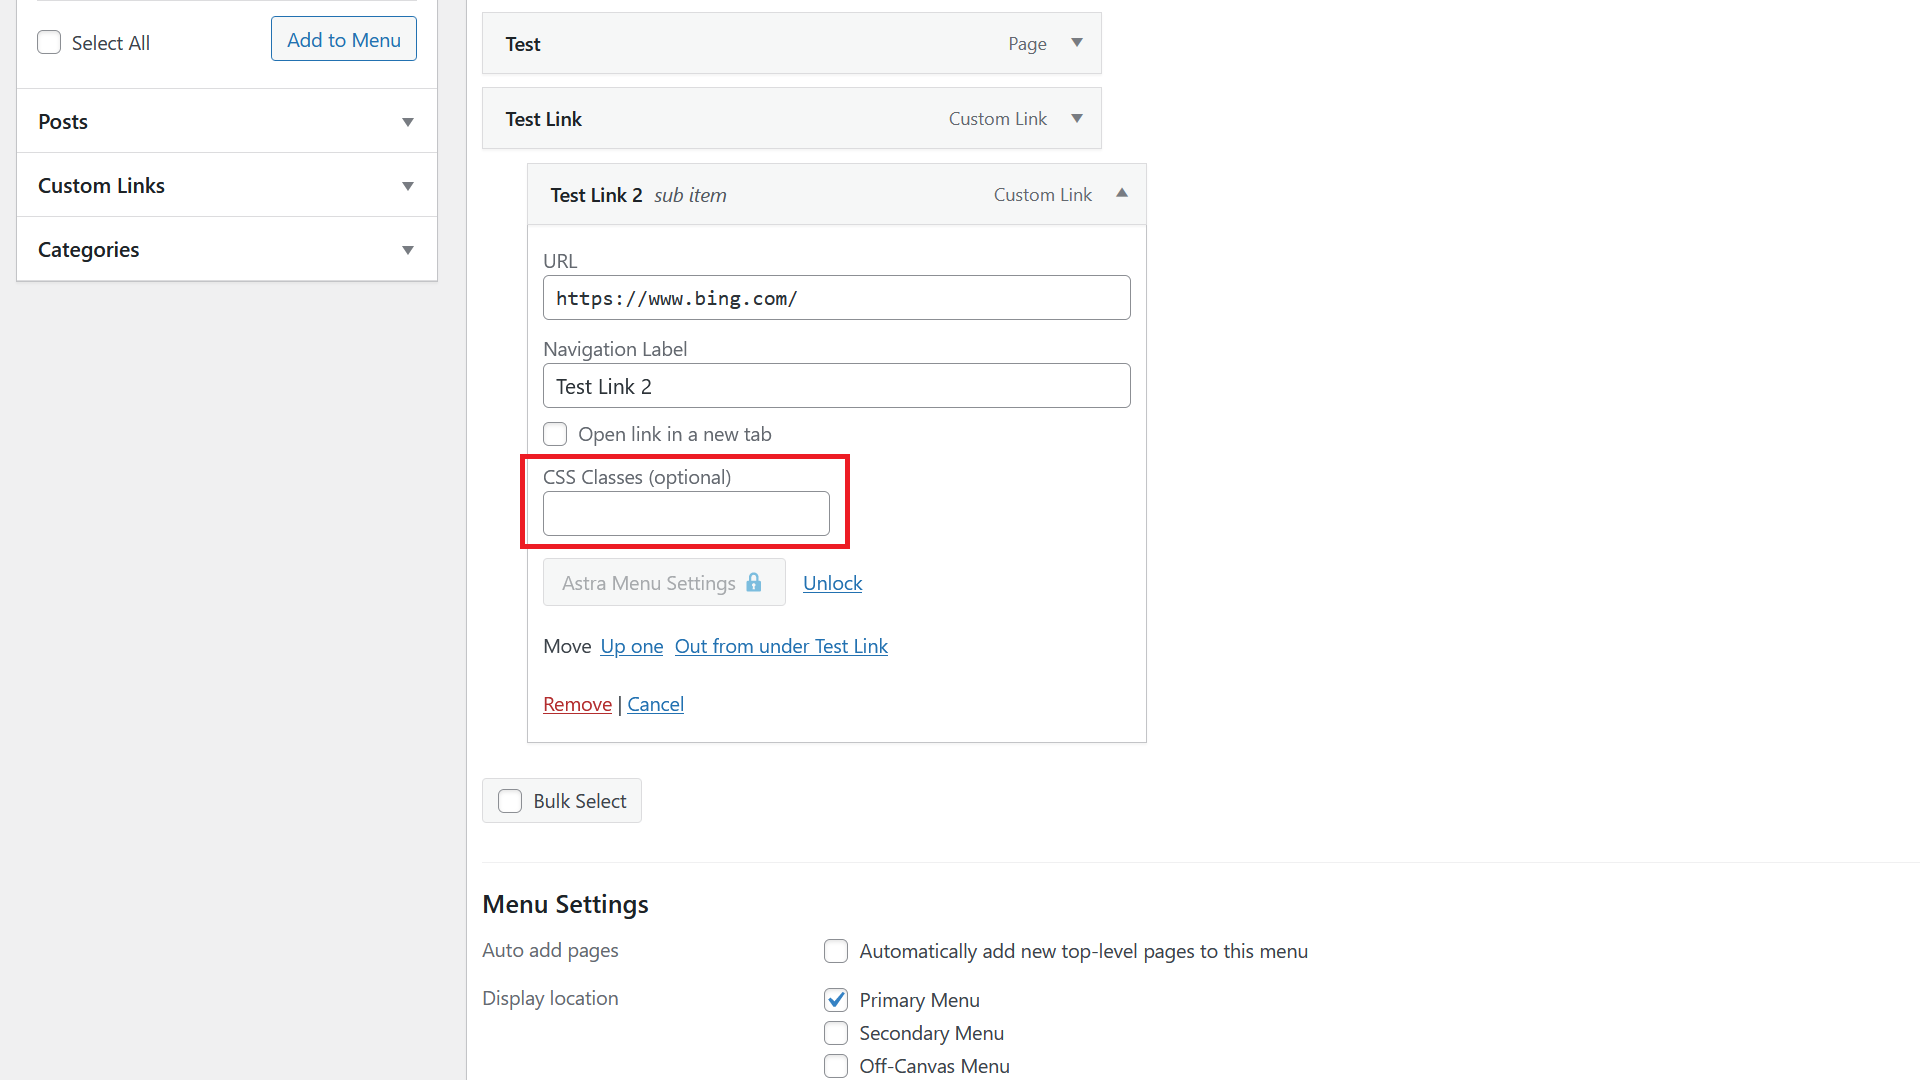Viewport: 1920px width, 1080px height.
Task: Click the Custom Links panel heading
Action: [101, 186]
